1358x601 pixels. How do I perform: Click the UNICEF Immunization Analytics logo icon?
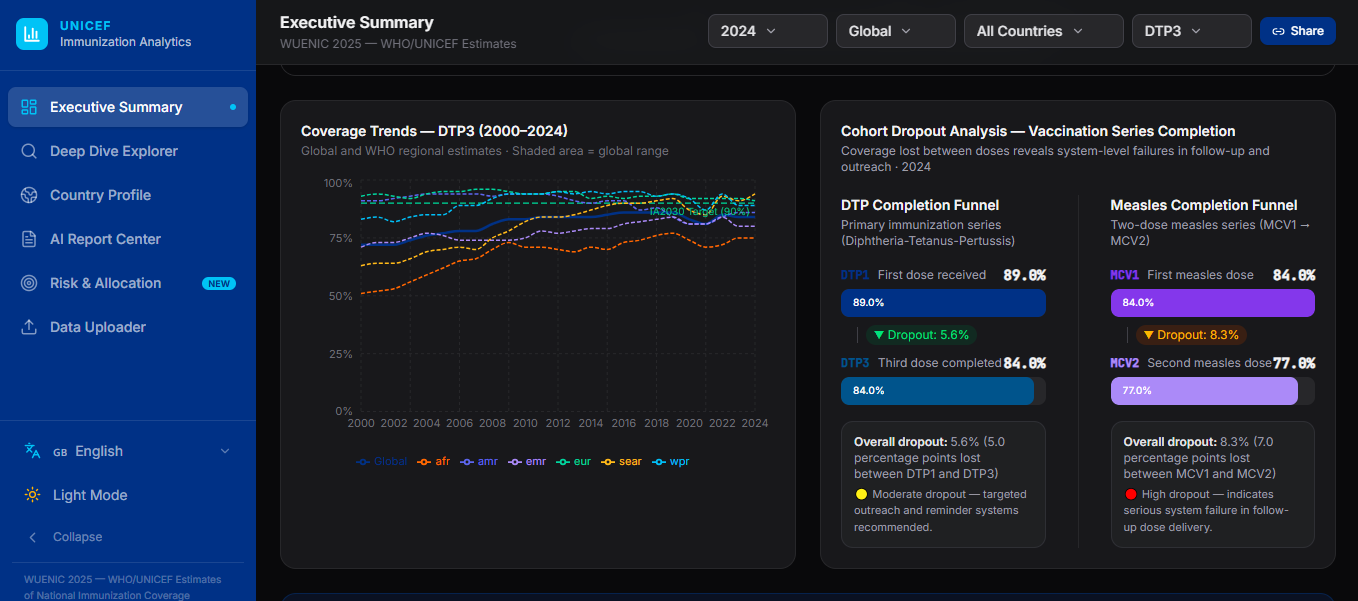pos(32,34)
